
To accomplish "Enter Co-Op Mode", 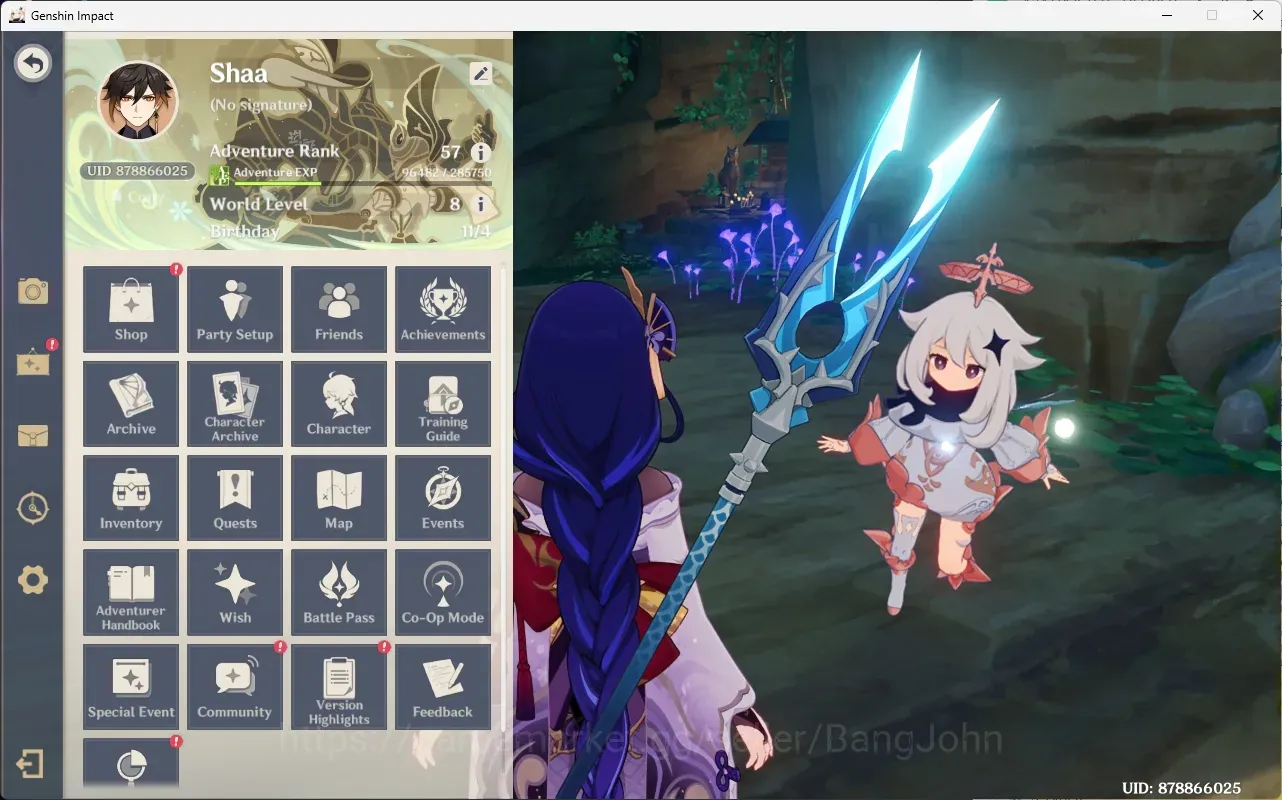I will (x=443, y=592).
